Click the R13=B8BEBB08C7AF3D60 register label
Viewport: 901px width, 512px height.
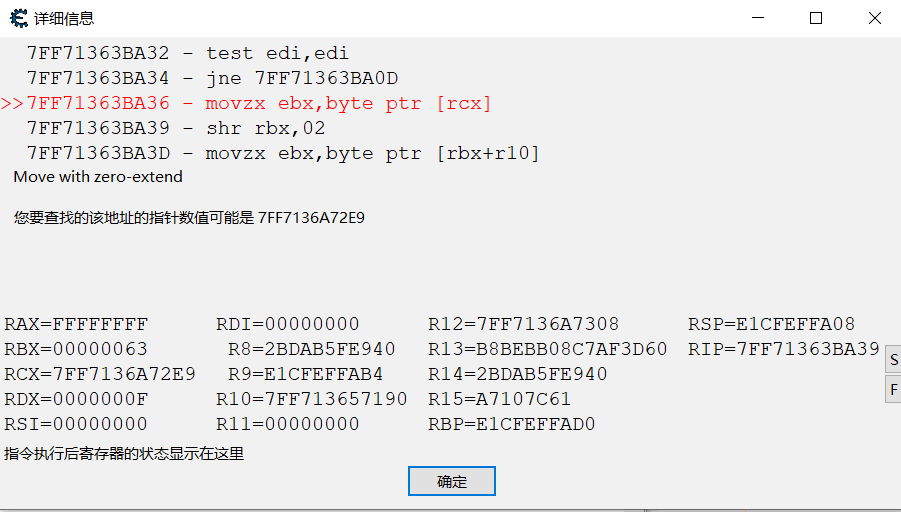548,349
